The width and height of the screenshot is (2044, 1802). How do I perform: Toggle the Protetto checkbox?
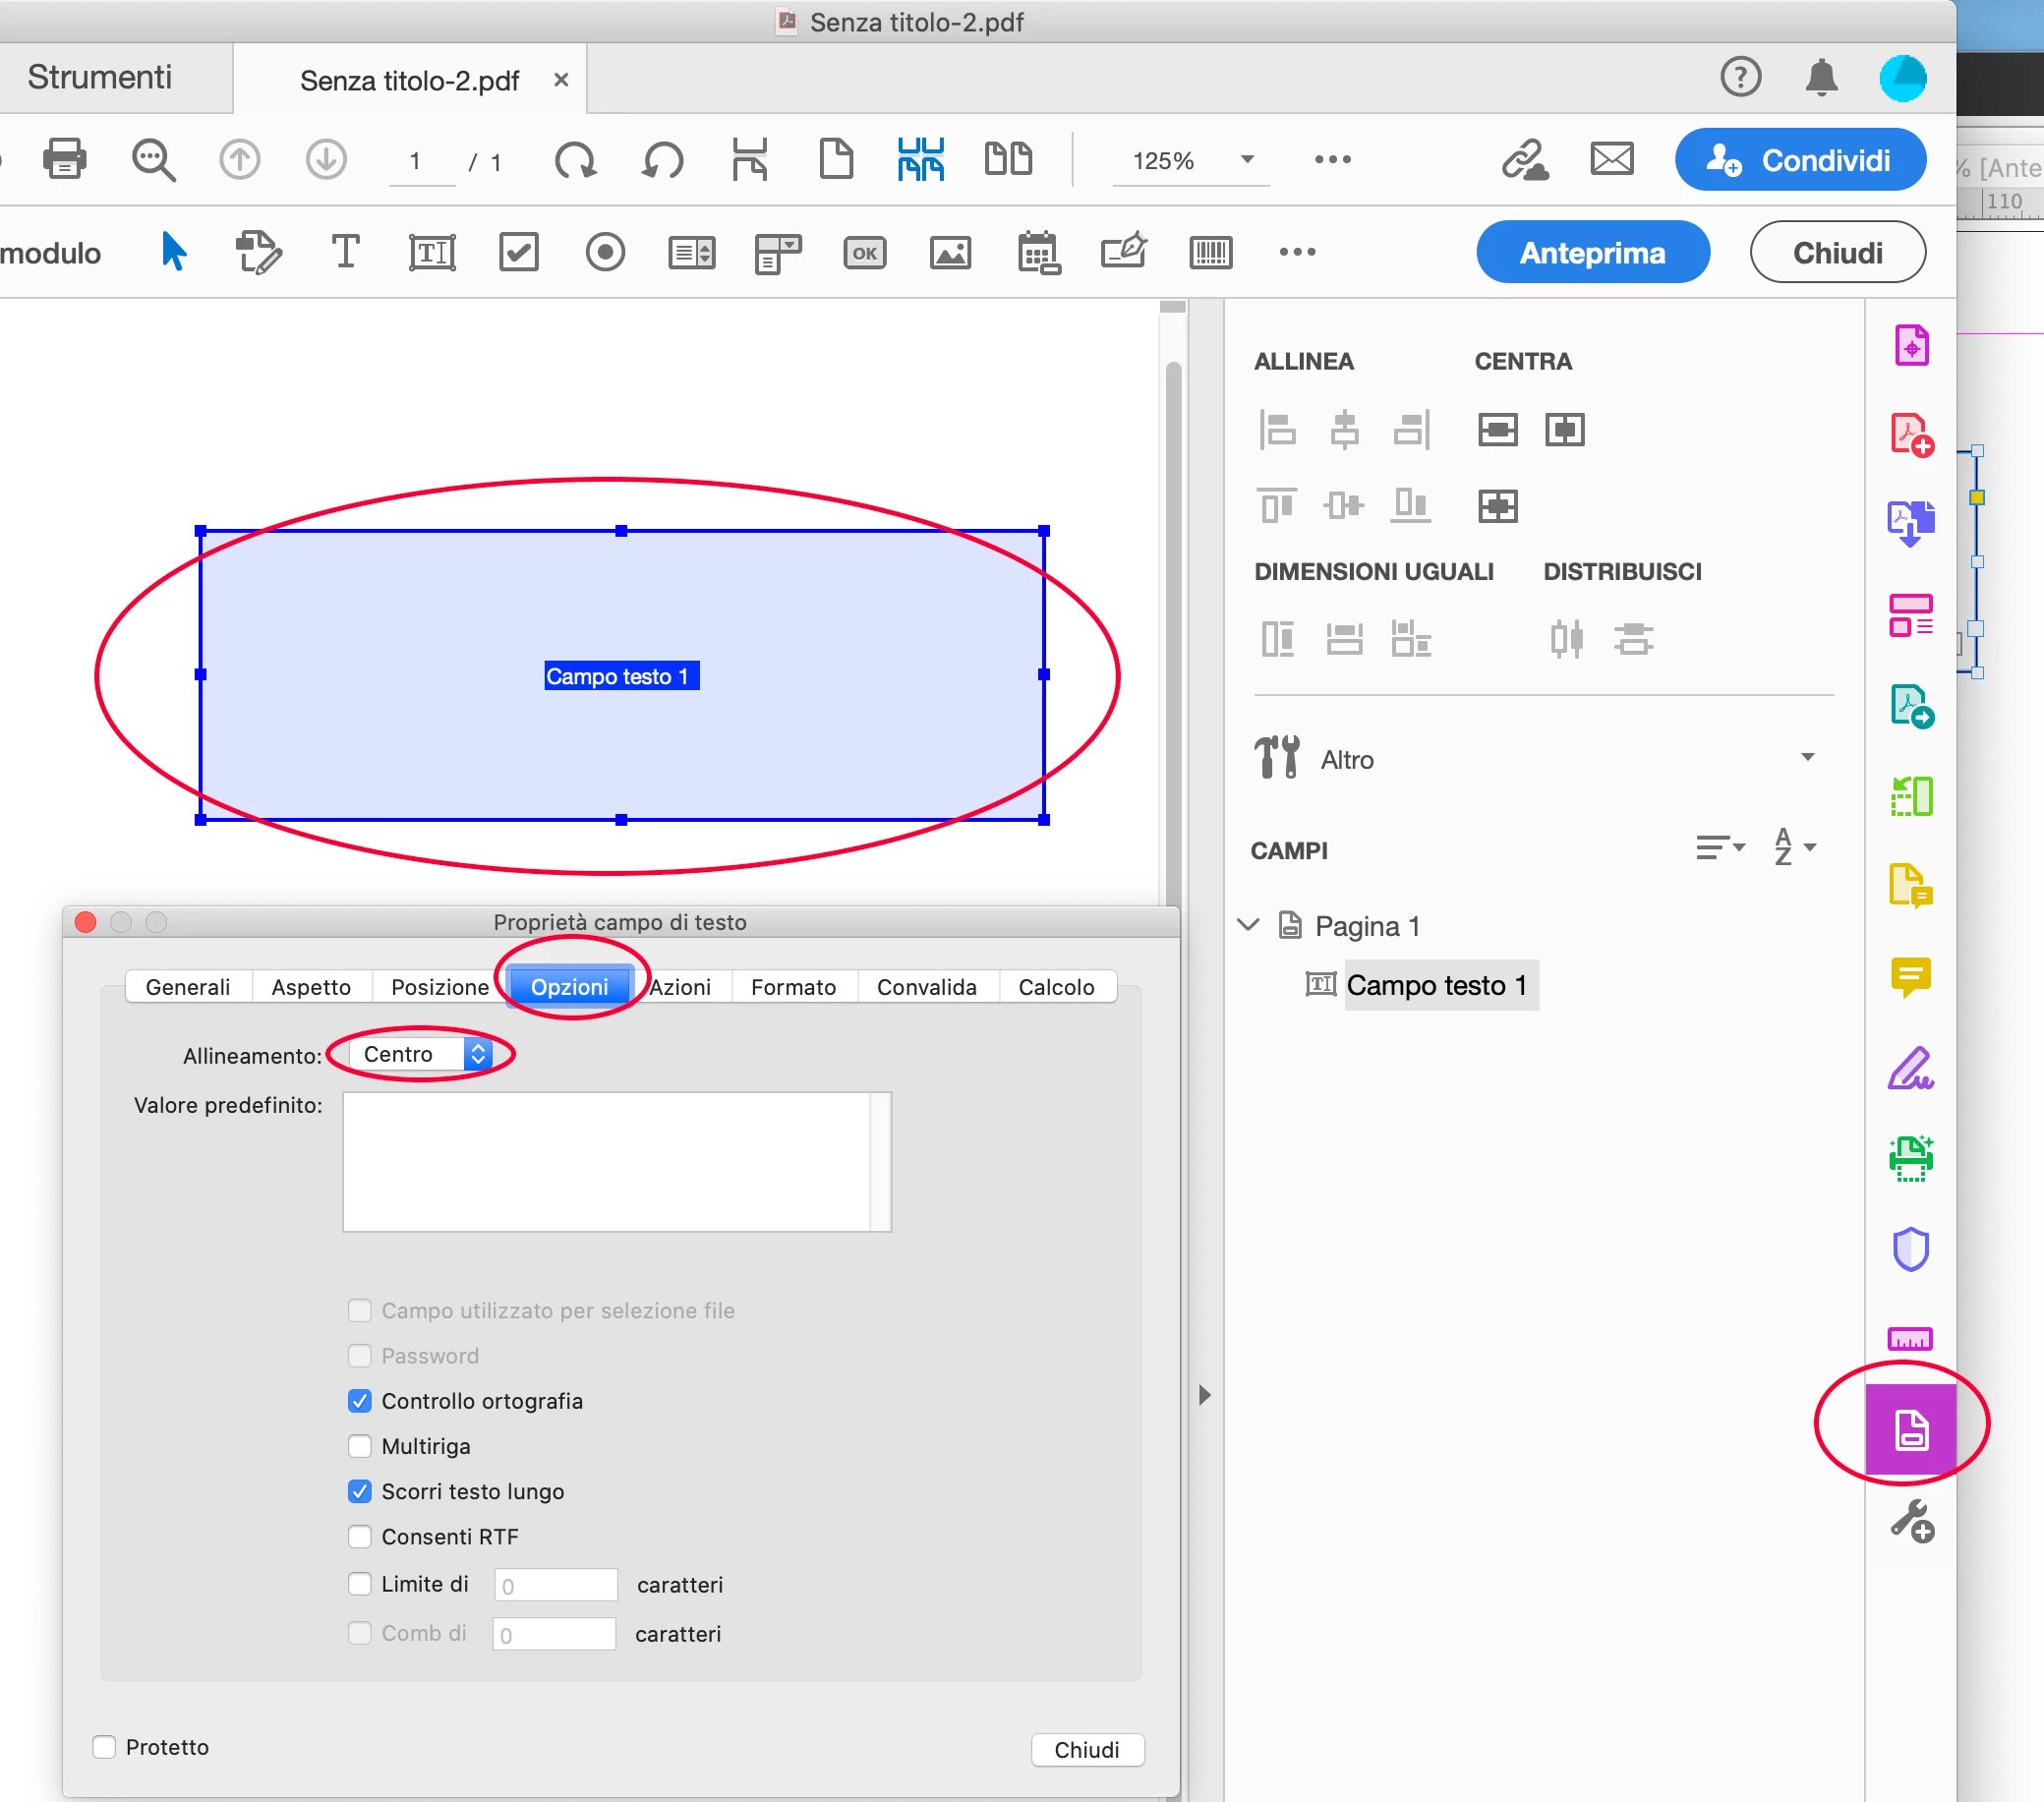[x=104, y=1747]
